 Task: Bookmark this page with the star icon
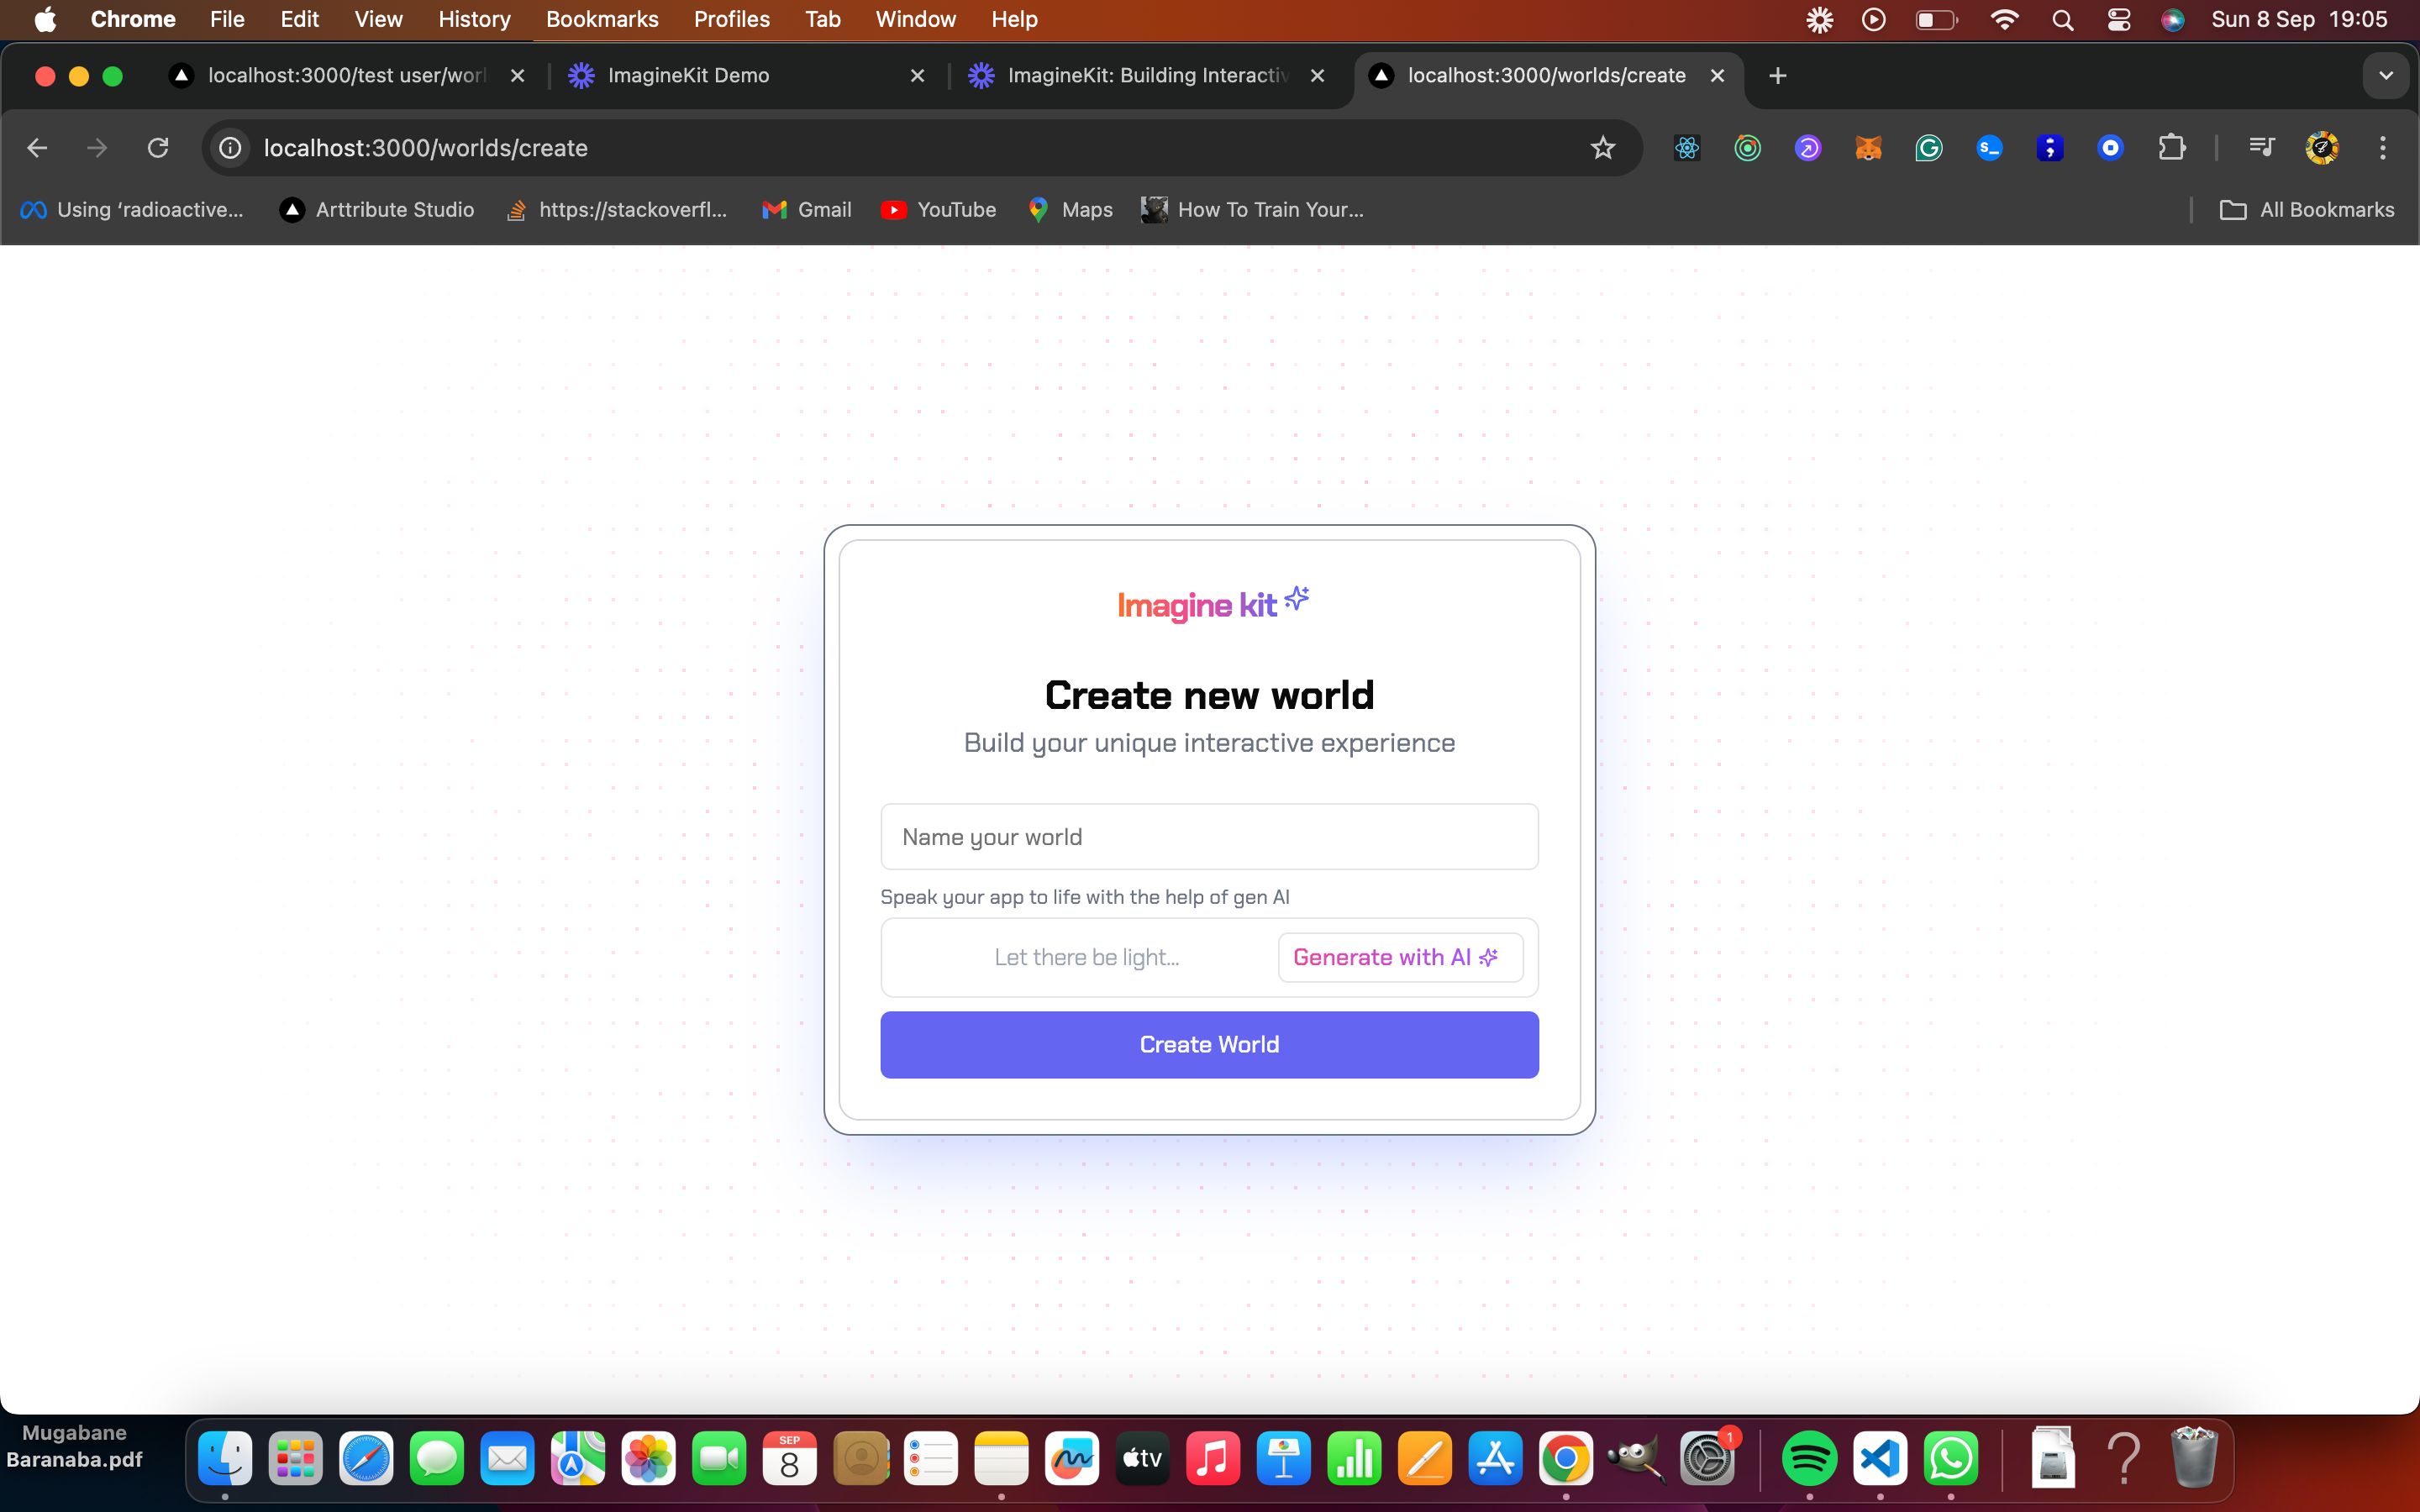click(x=1602, y=148)
